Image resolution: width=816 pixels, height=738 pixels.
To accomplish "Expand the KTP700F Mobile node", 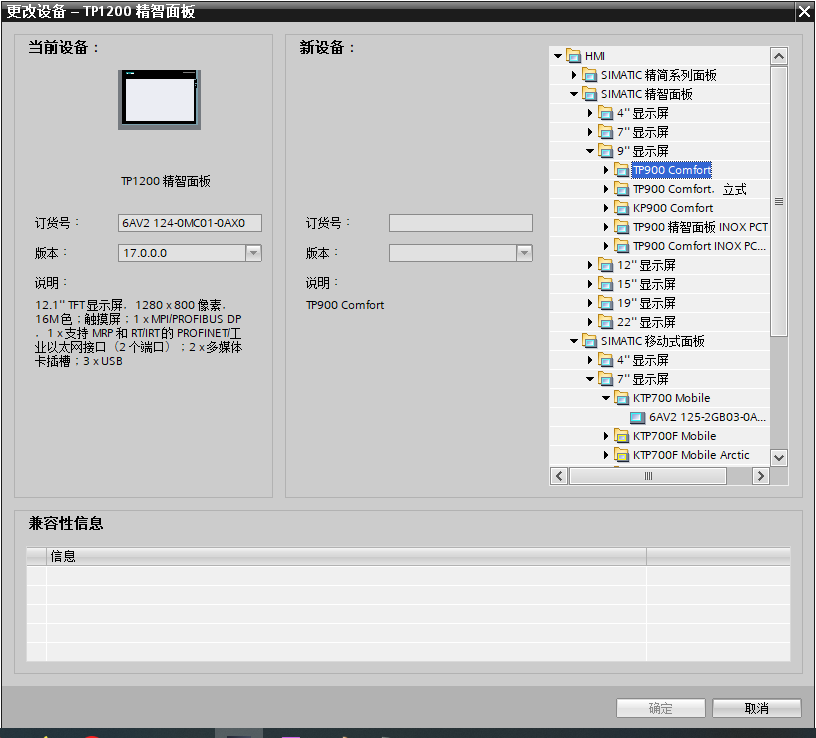I will (606, 436).
